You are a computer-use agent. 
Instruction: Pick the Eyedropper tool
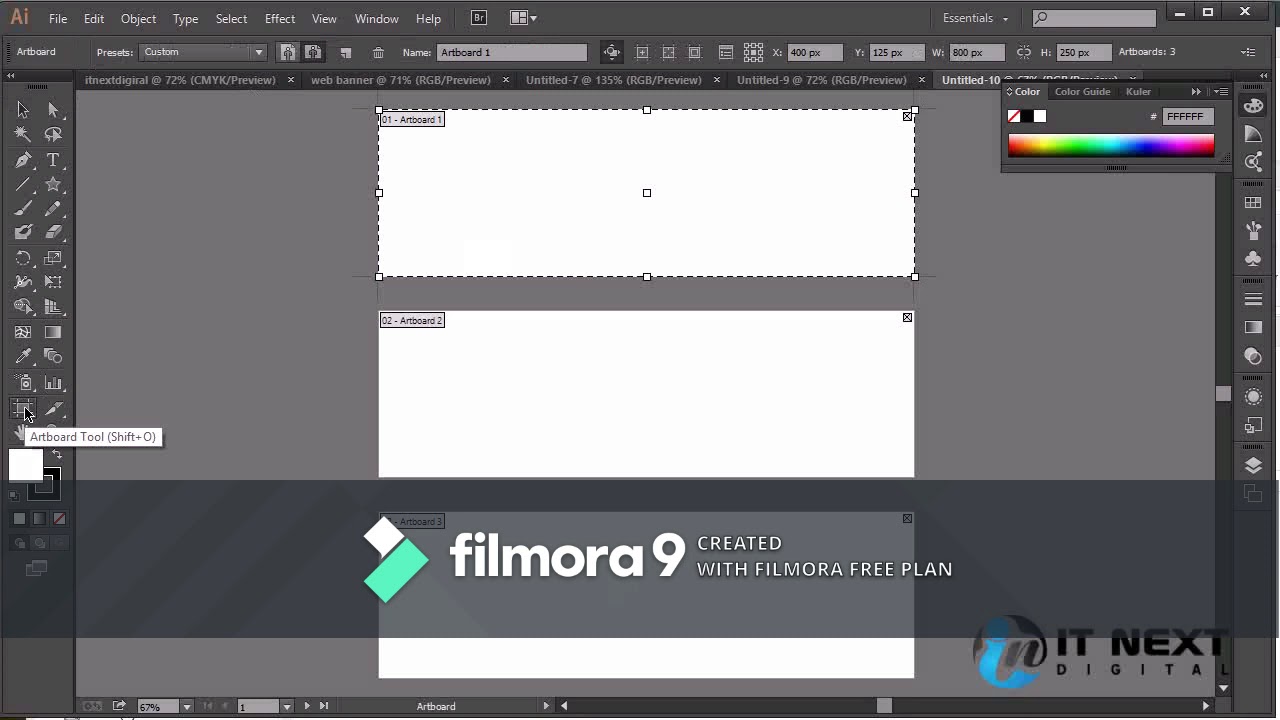point(23,356)
